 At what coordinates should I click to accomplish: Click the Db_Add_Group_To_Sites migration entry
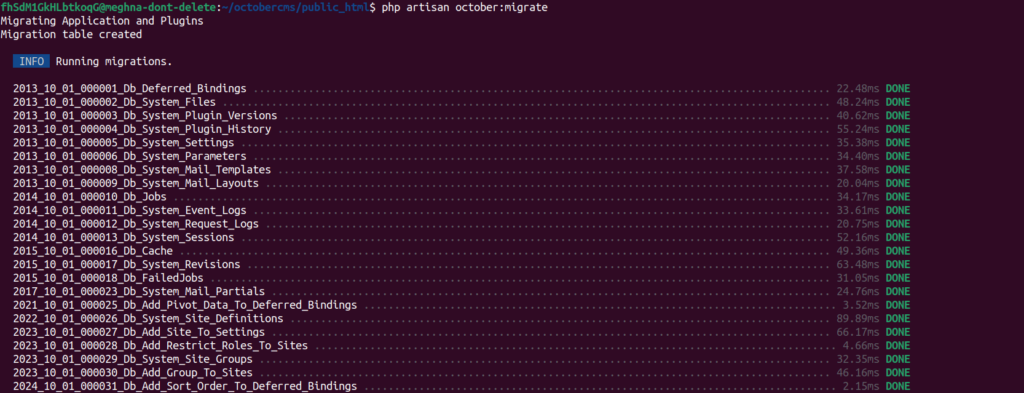coord(133,373)
